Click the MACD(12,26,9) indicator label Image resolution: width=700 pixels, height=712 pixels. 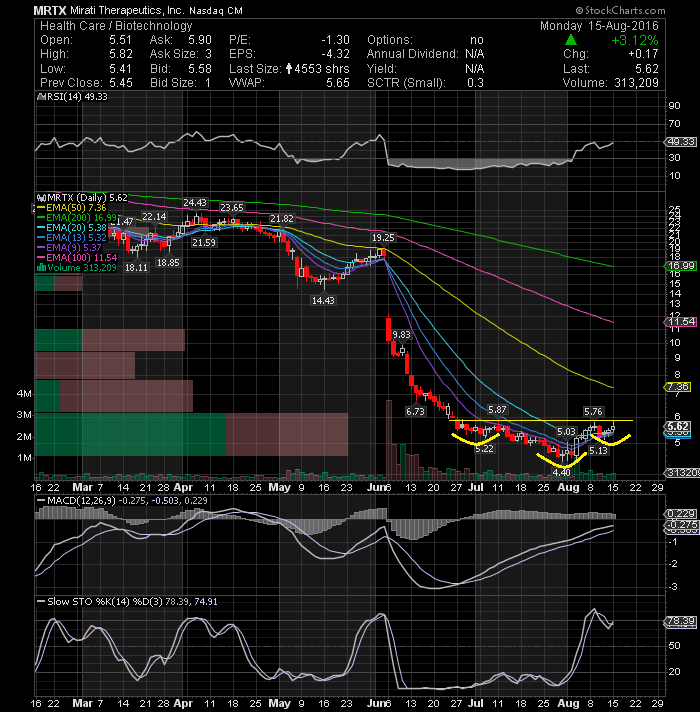(x=82, y=500)
